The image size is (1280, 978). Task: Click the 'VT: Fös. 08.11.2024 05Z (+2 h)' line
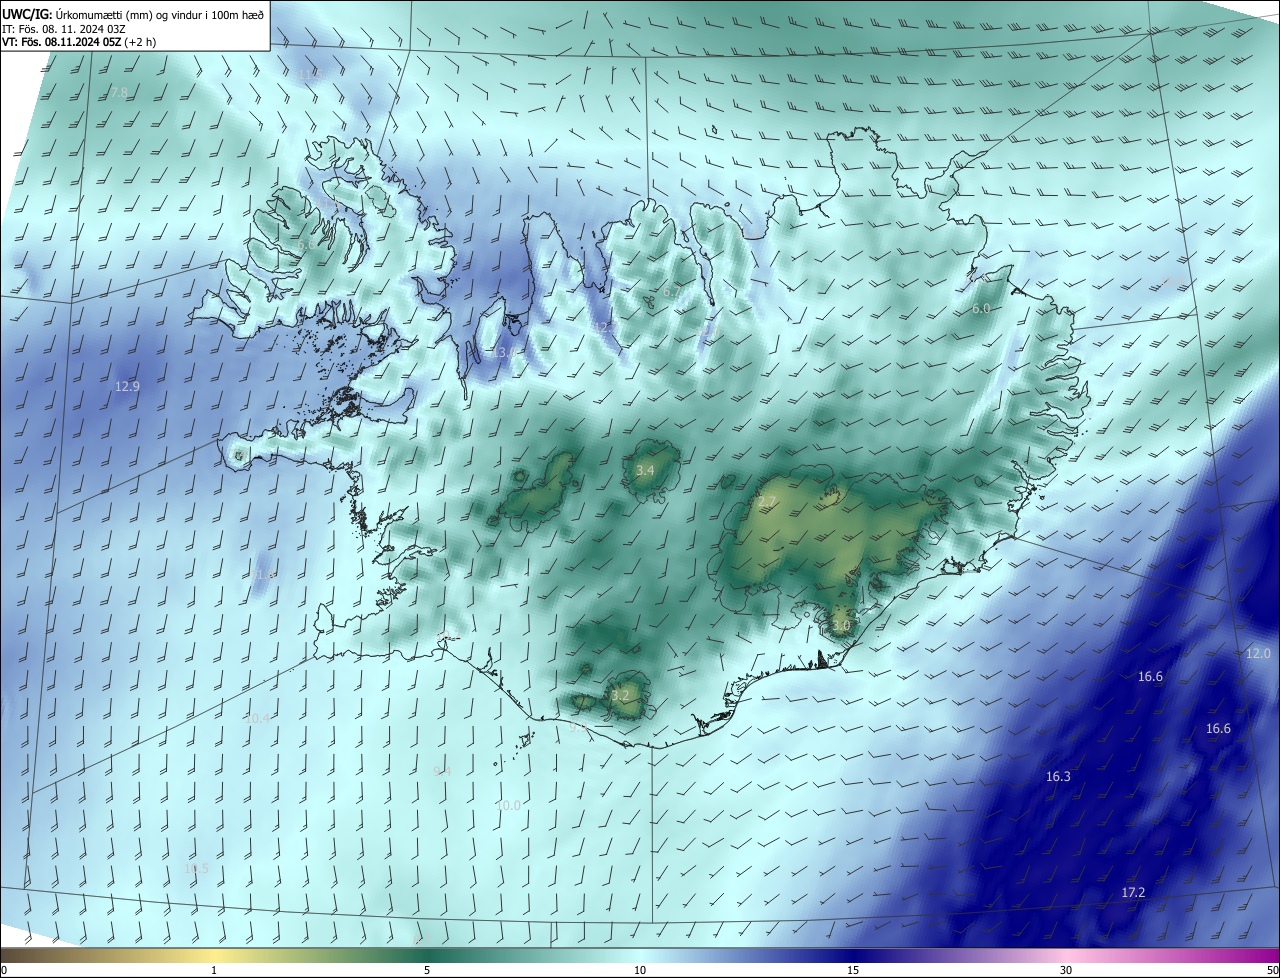(79, 42)
